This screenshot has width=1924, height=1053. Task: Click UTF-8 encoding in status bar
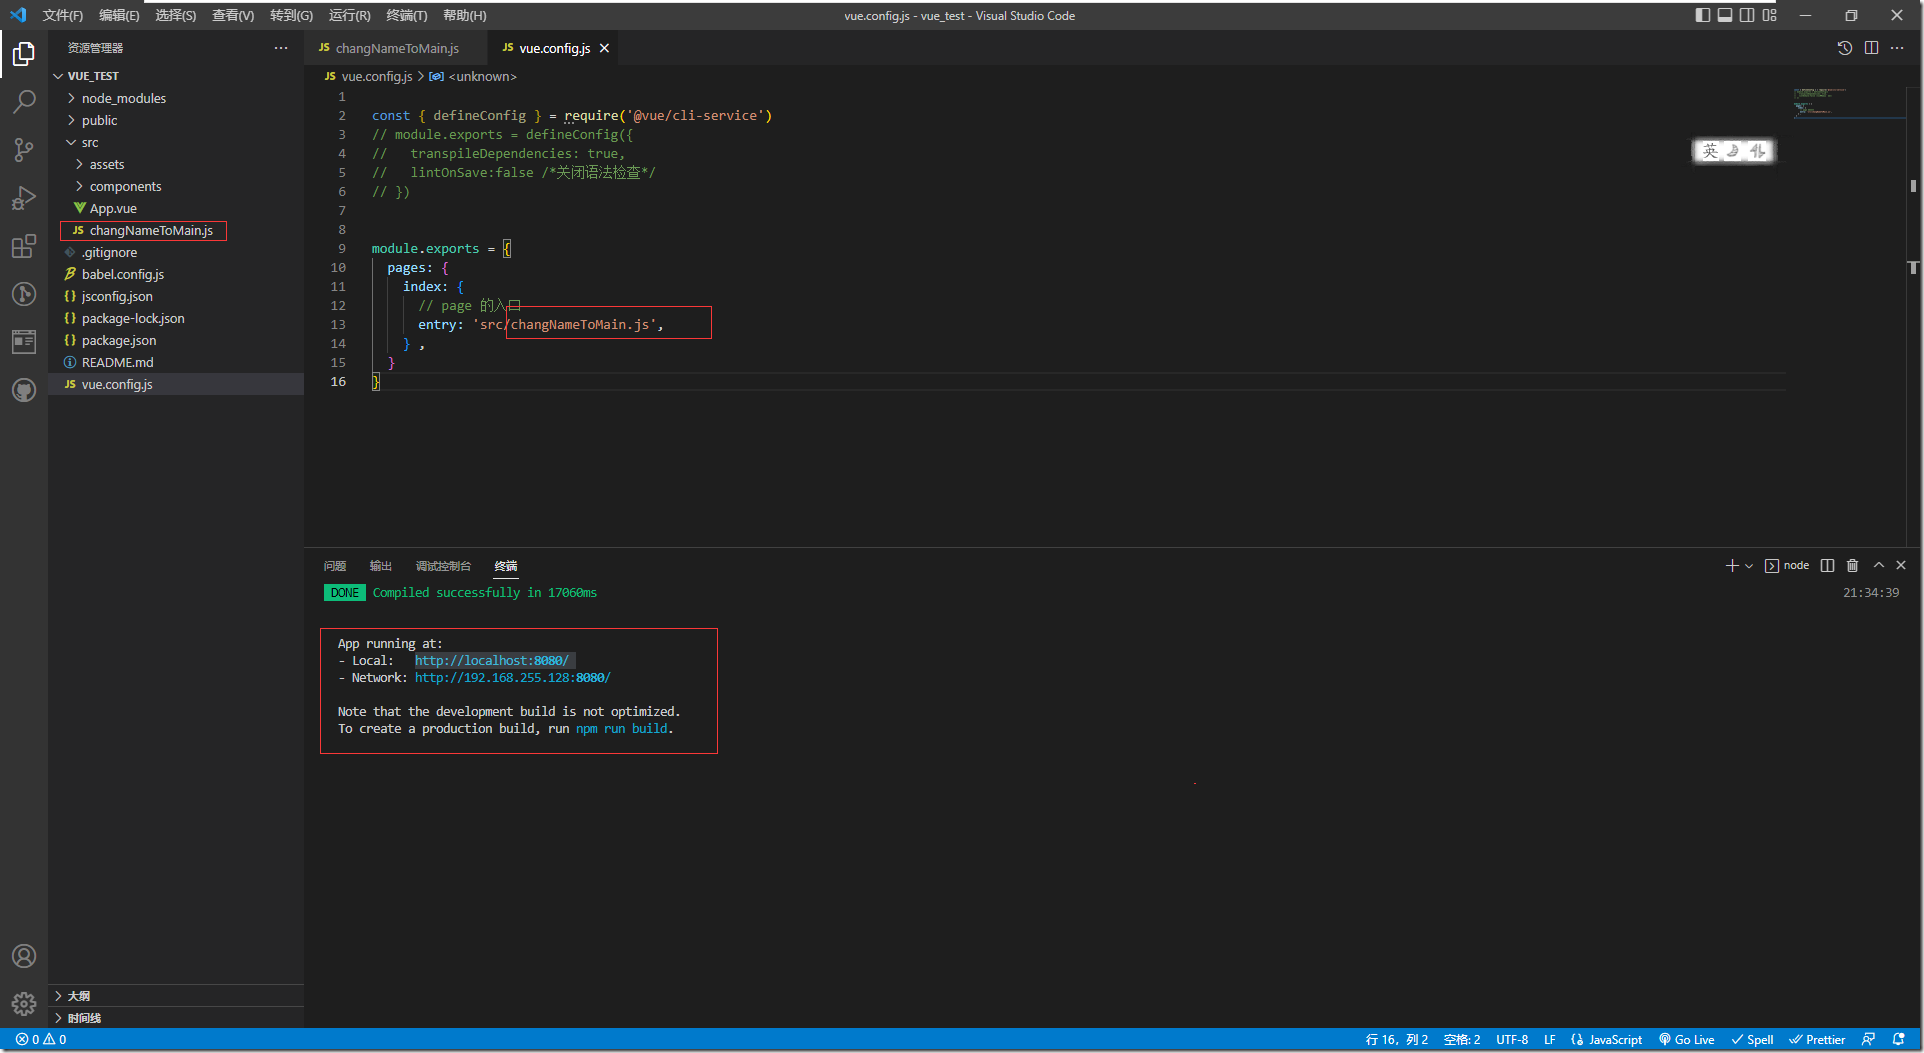click(x=1512, y=1040)
